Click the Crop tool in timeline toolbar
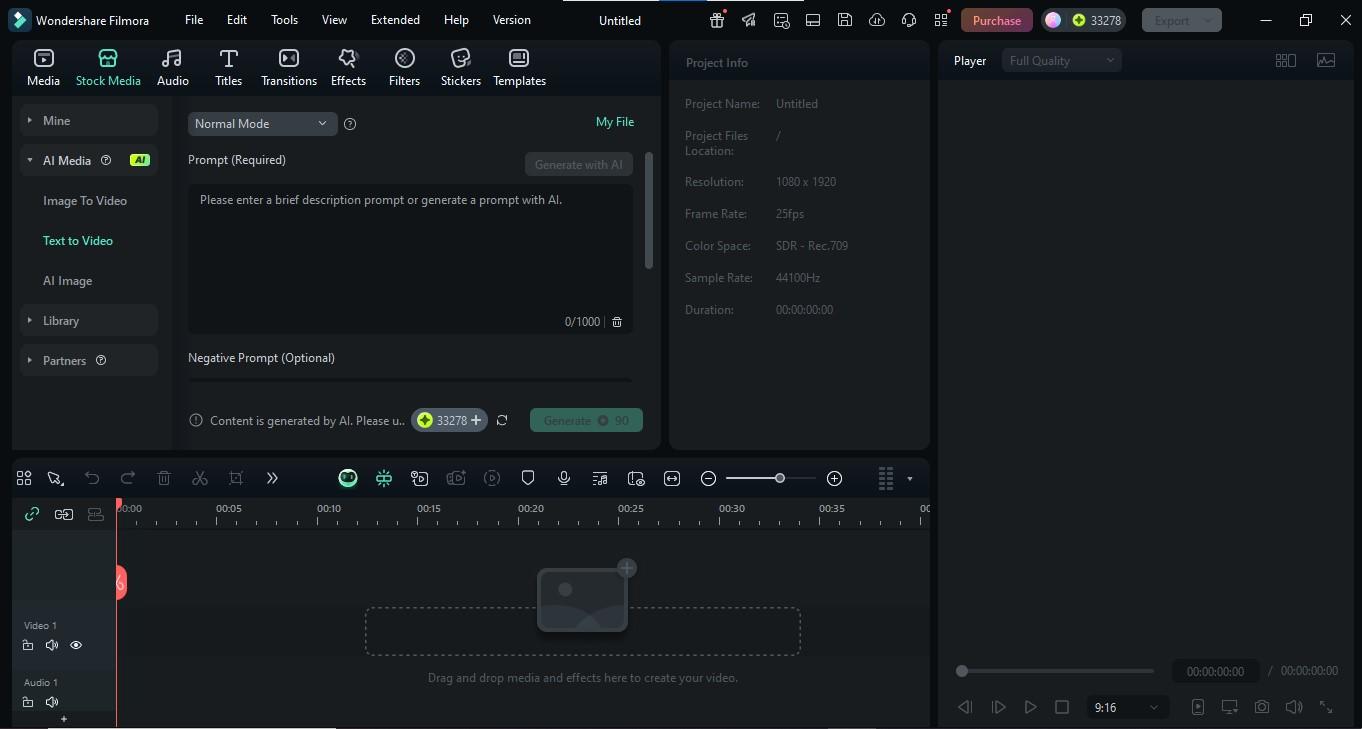 click(x=236, y=478)
